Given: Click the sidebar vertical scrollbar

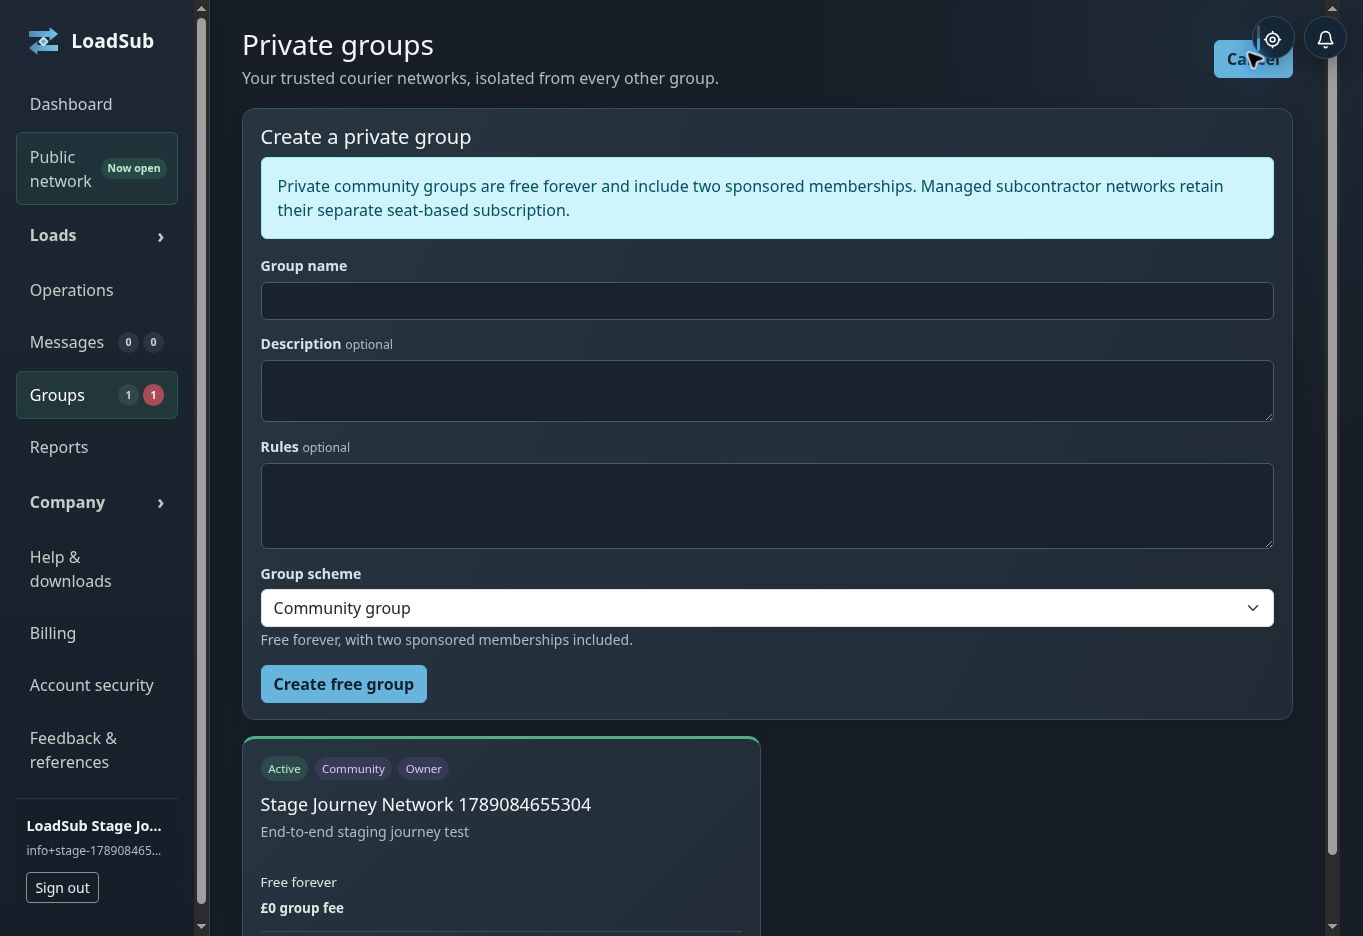Looking at the screenshot, I should 201,460.
